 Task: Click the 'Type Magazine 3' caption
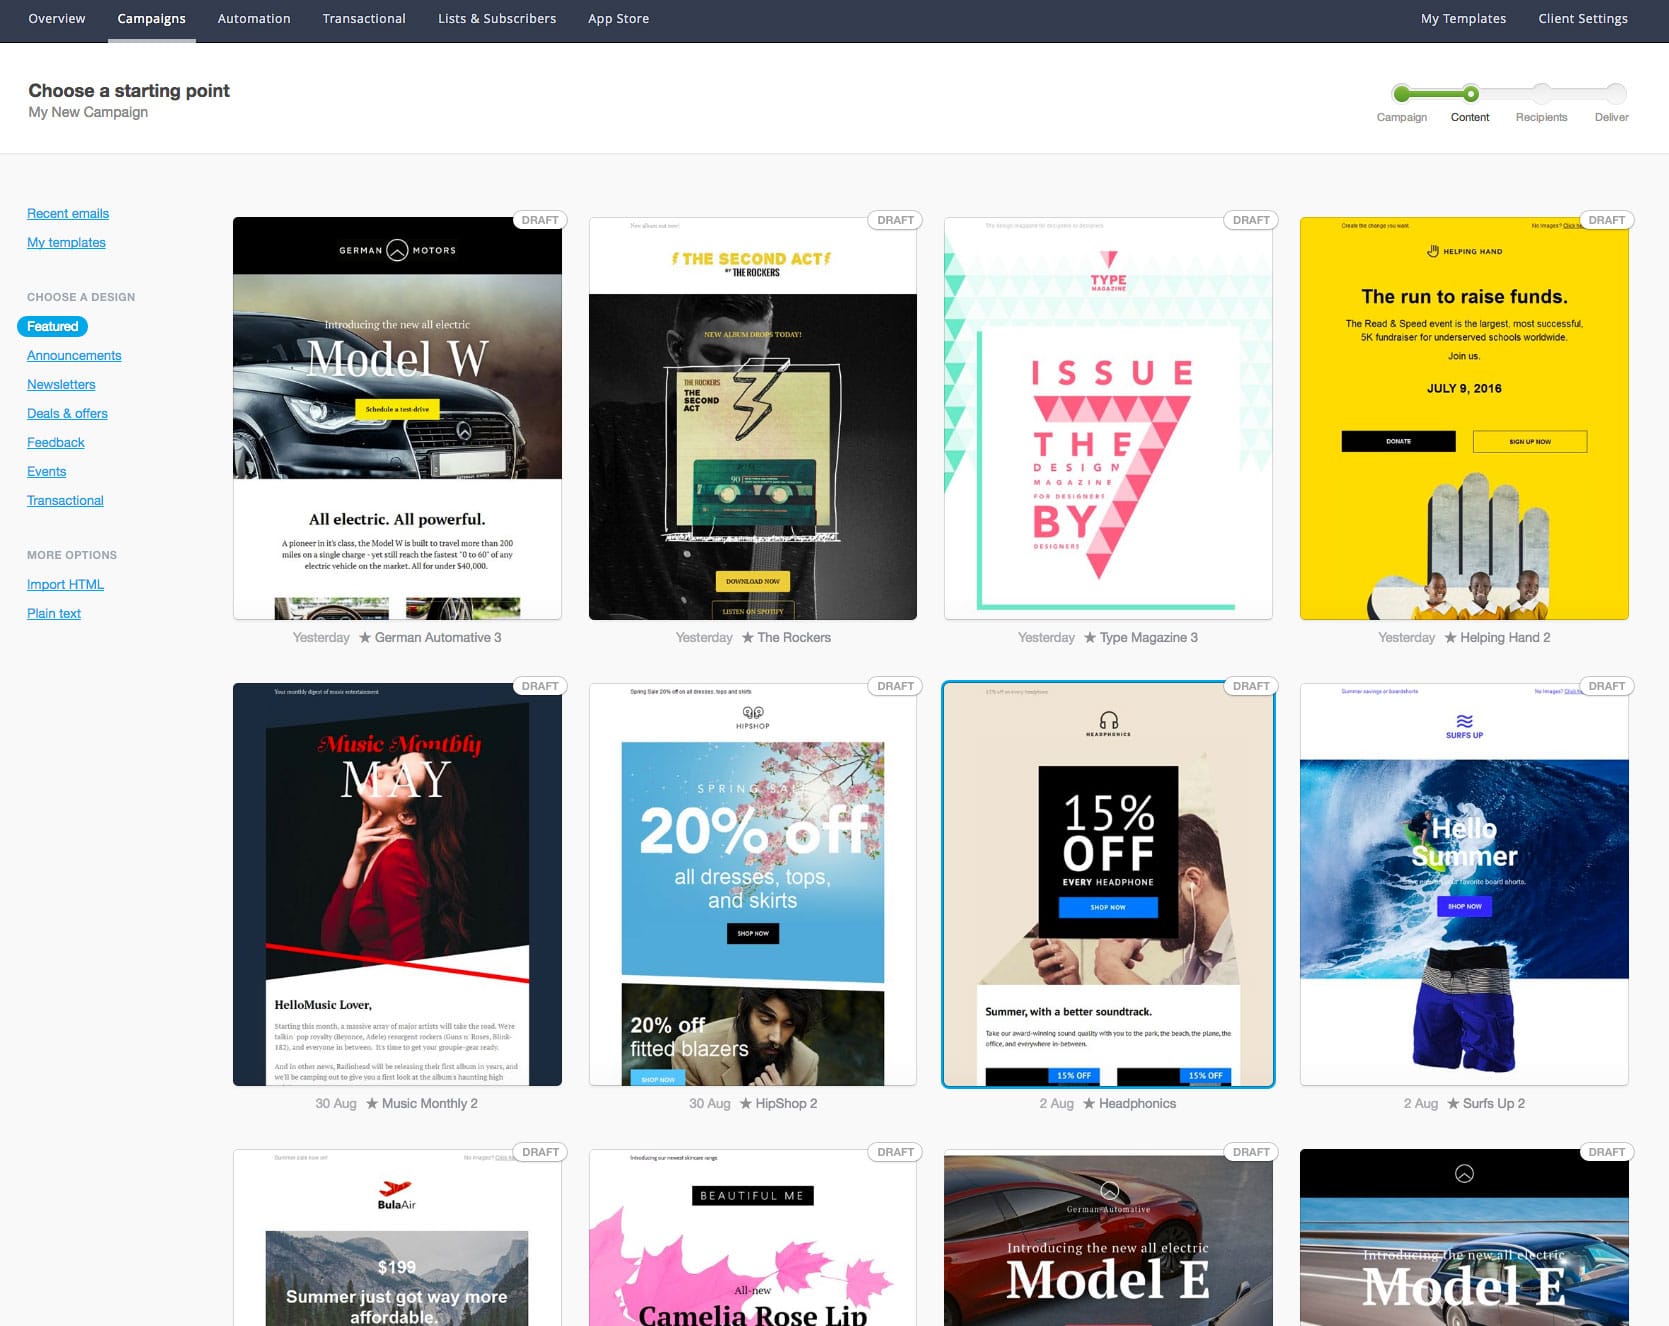(1149, 637)
